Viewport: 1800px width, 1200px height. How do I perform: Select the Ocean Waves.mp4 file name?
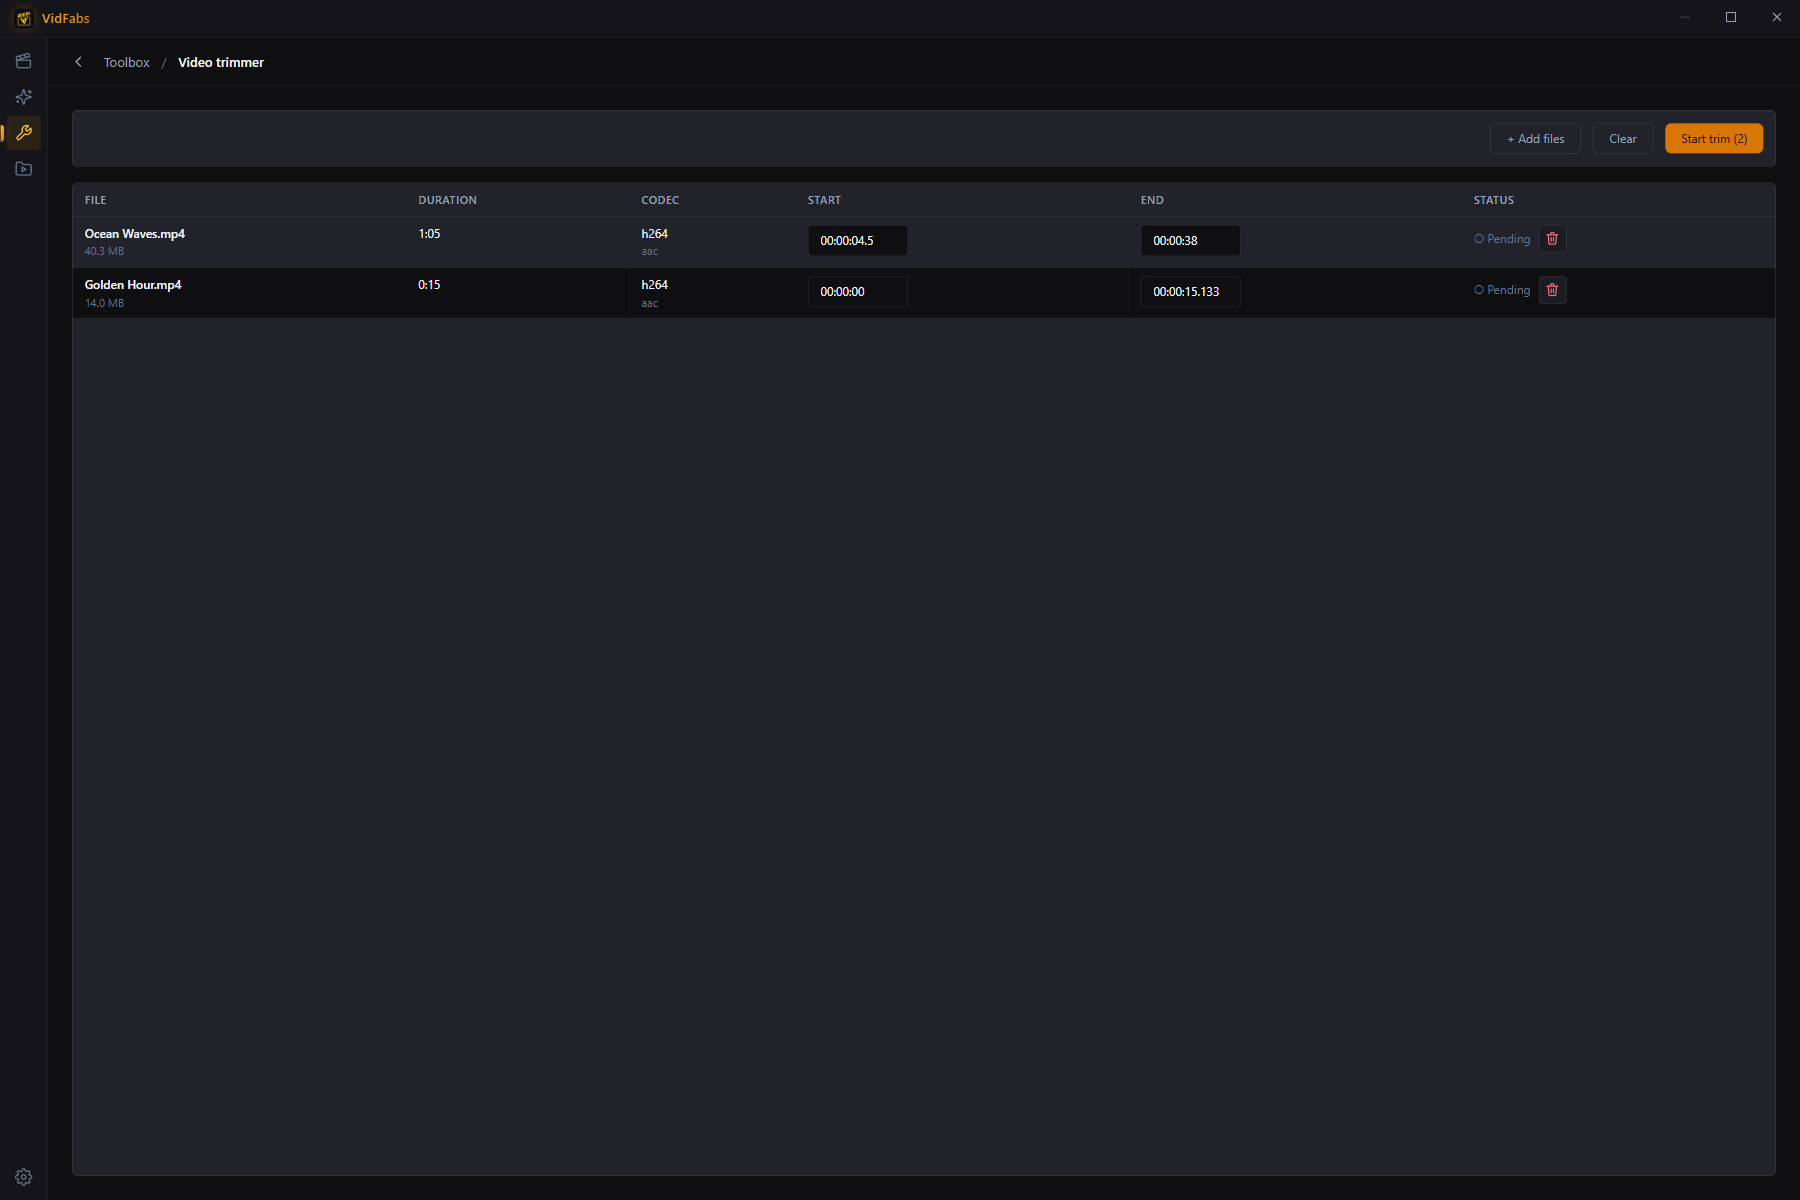click(x=135, y=234)
